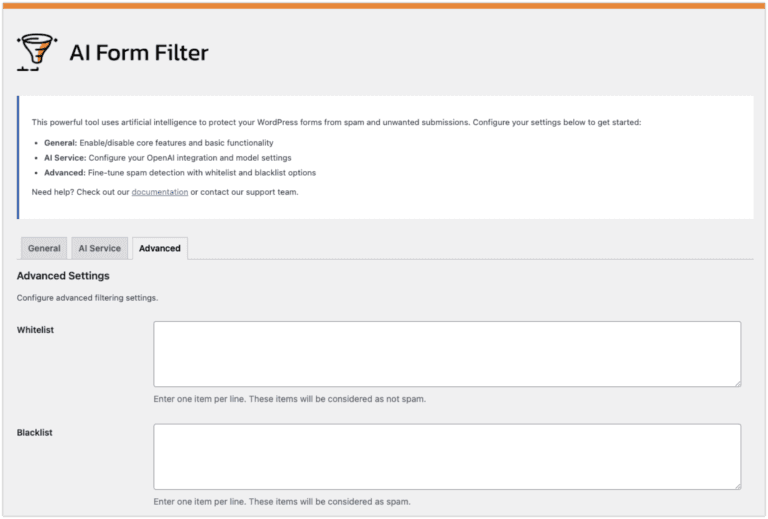This screenshot has height=519, width=768.
Task: Grab the Whitelist textarea resize handle
Action: click(738, 383)
